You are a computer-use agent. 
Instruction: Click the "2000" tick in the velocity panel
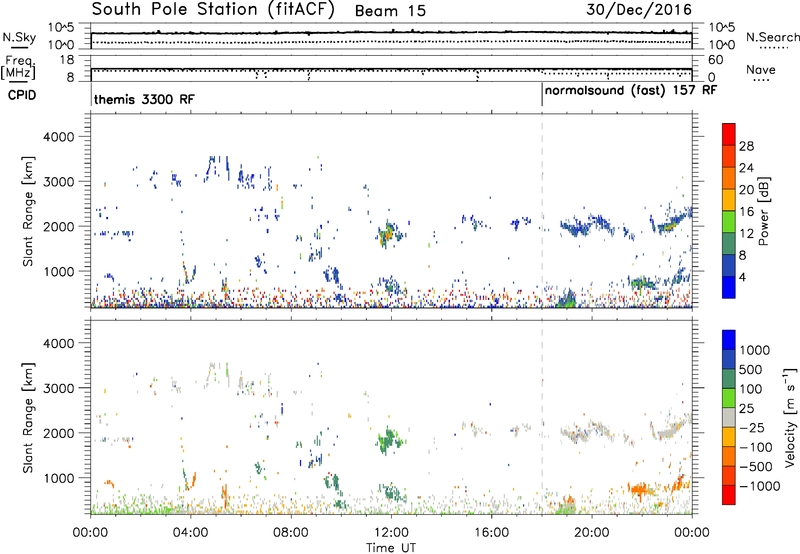[x=58, y=433]
